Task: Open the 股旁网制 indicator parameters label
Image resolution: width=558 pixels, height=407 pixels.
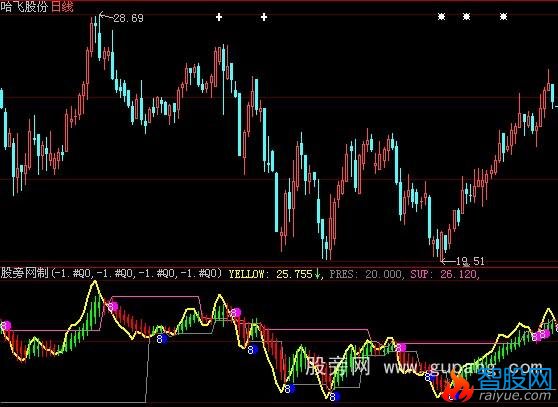Action: point(111,273)
